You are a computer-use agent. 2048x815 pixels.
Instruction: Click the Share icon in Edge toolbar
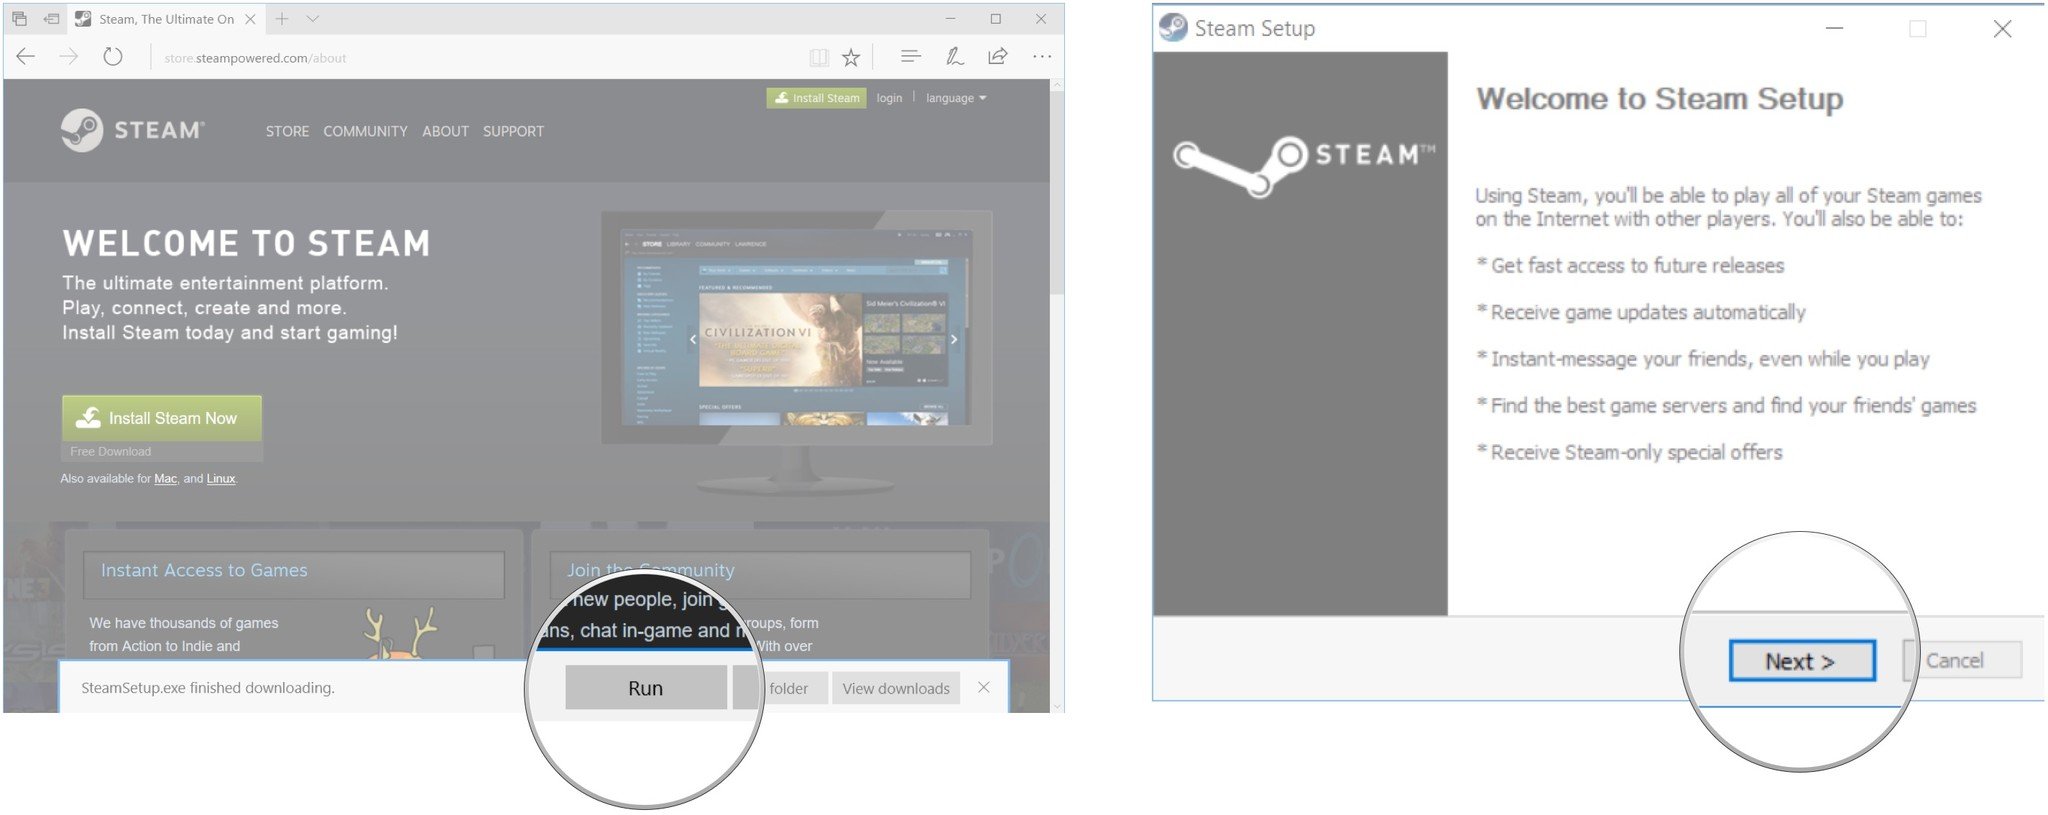tap(998, 57)
